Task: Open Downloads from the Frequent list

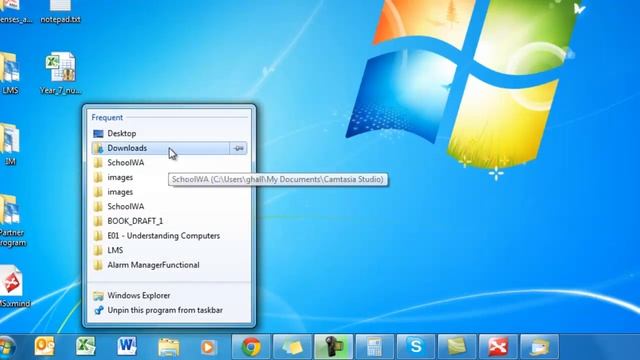Action: click(x=160, y=148)
